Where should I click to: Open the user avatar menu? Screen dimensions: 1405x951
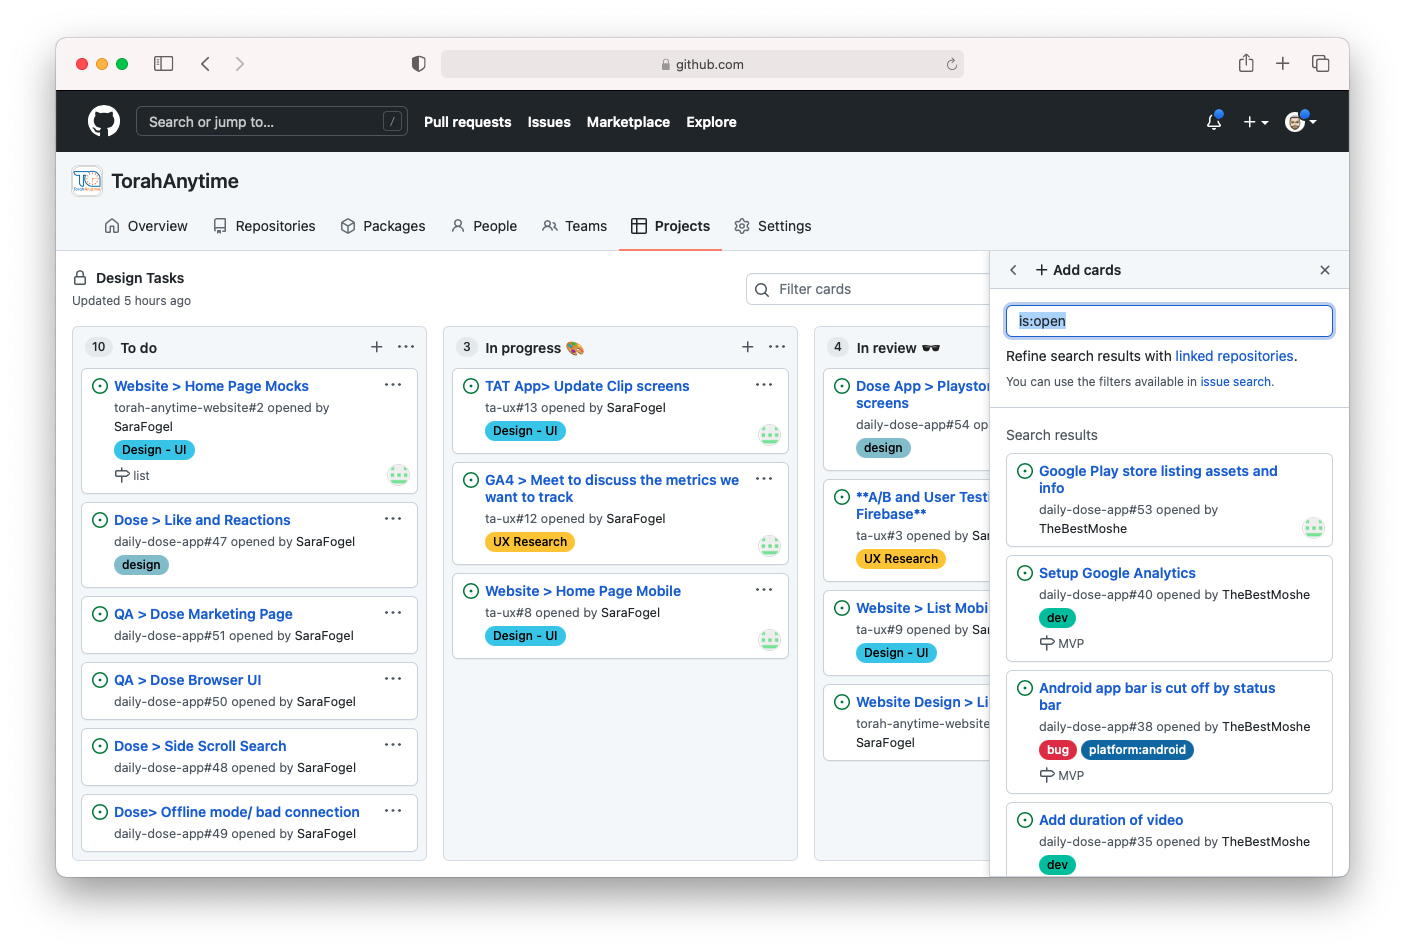click(x=1300, y=122)
